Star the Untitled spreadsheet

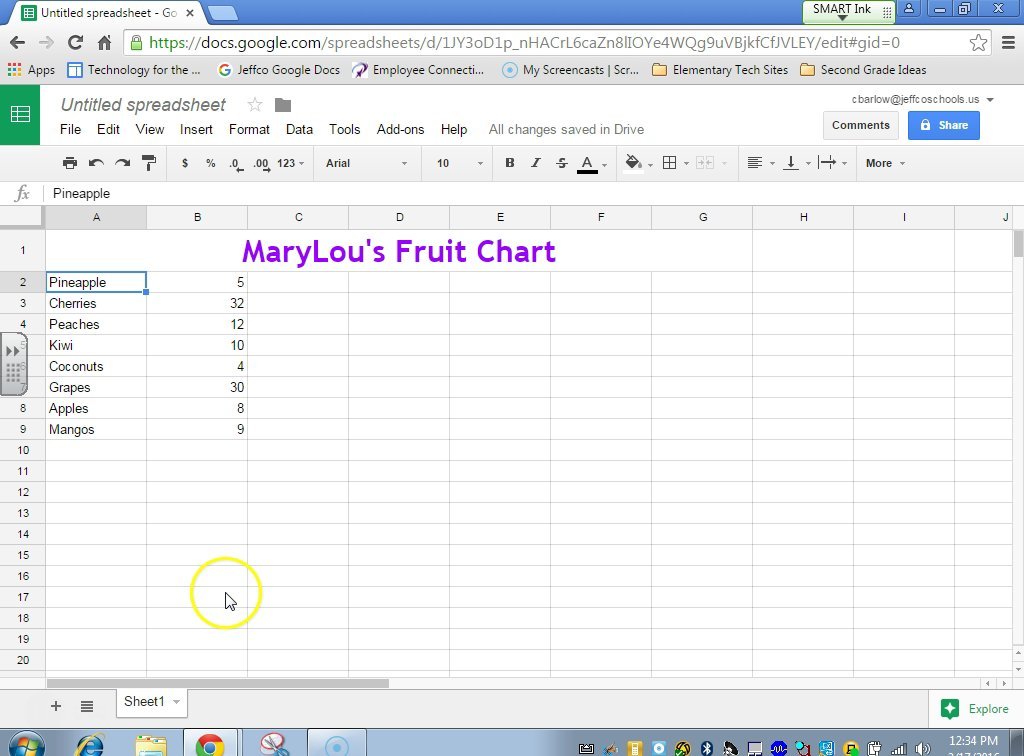[x=255, y=103]
